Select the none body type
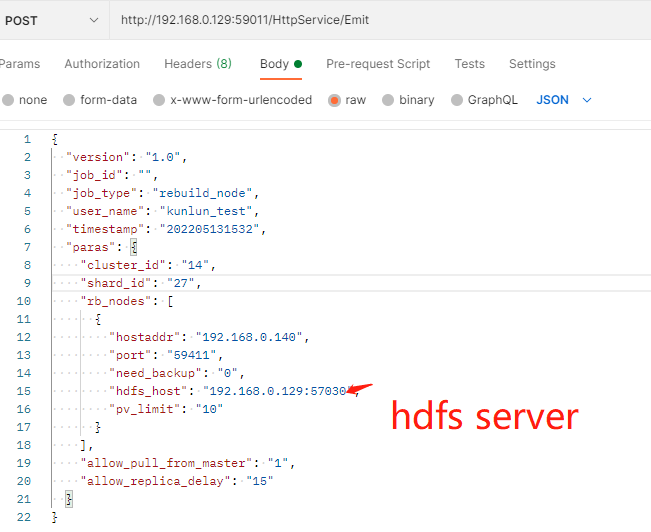Image resolution: width=651 pixels, height=532 pixels. click(x=8, y=100)
